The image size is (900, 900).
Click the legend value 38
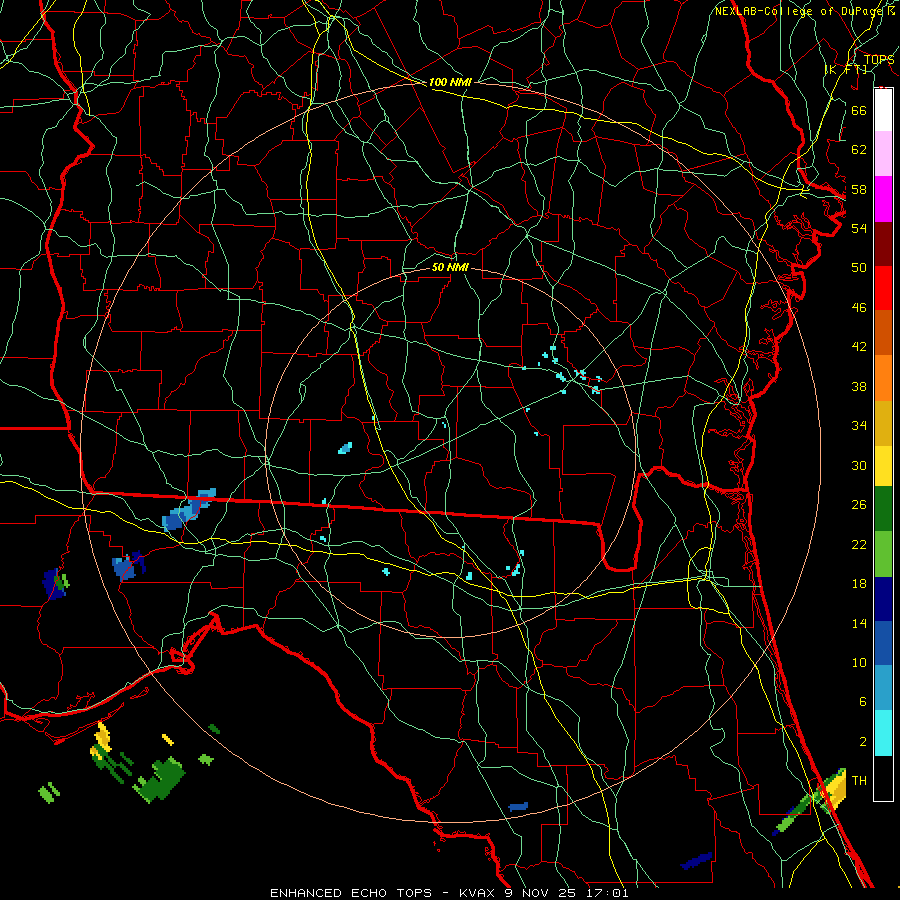pyautogui.click(x=859, y=386)
